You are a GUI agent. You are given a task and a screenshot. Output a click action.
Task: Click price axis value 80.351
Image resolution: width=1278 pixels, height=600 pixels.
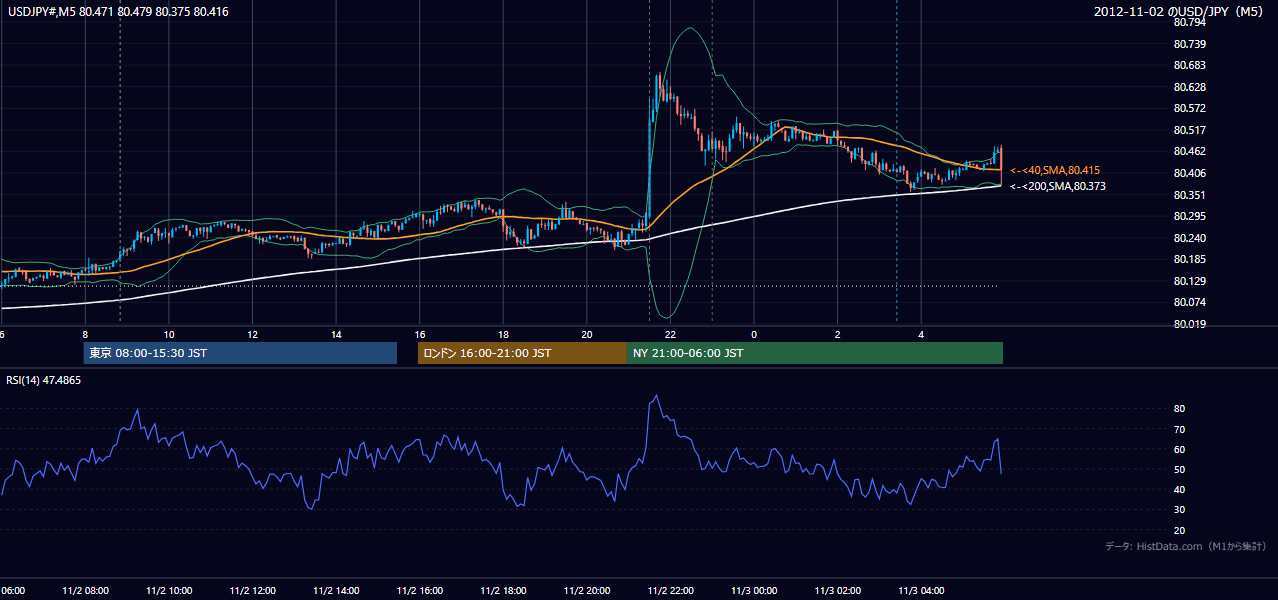1189,195
